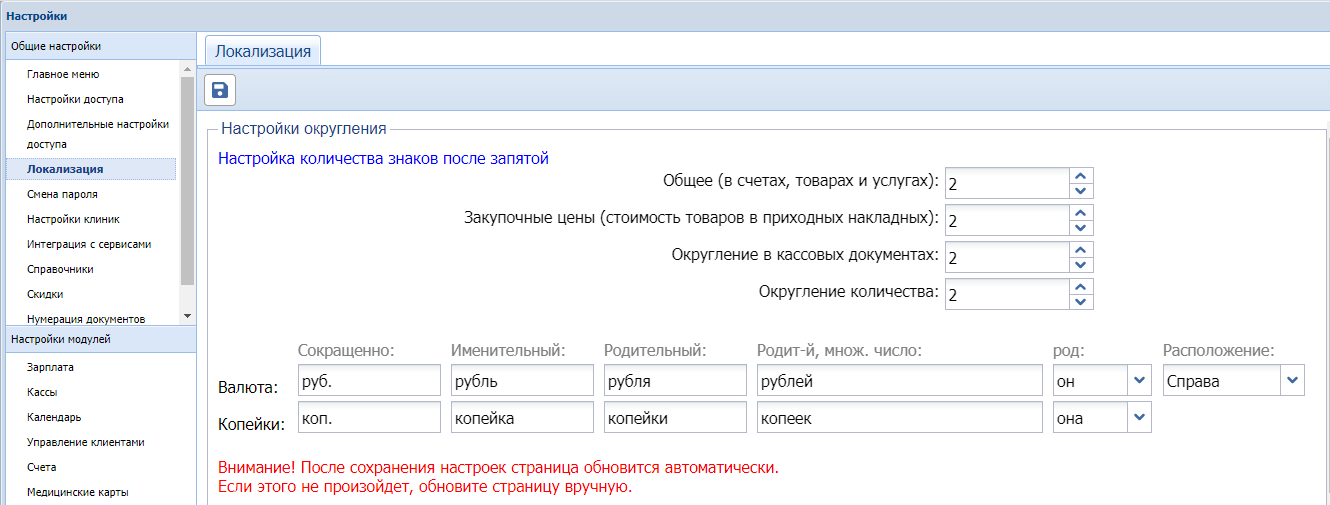Go to Интеграция с сервисами
This screenshot has height=505, width=1330.
(x=89, y=244)
